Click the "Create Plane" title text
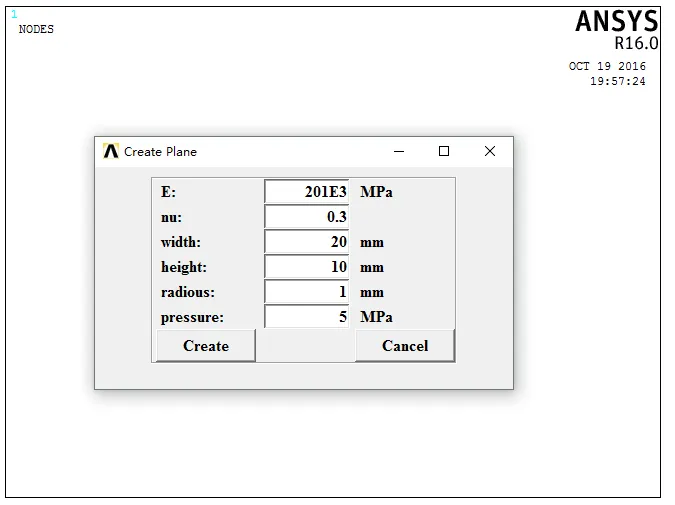This screenshot has height=505, width=675. (x=160, y=152)
